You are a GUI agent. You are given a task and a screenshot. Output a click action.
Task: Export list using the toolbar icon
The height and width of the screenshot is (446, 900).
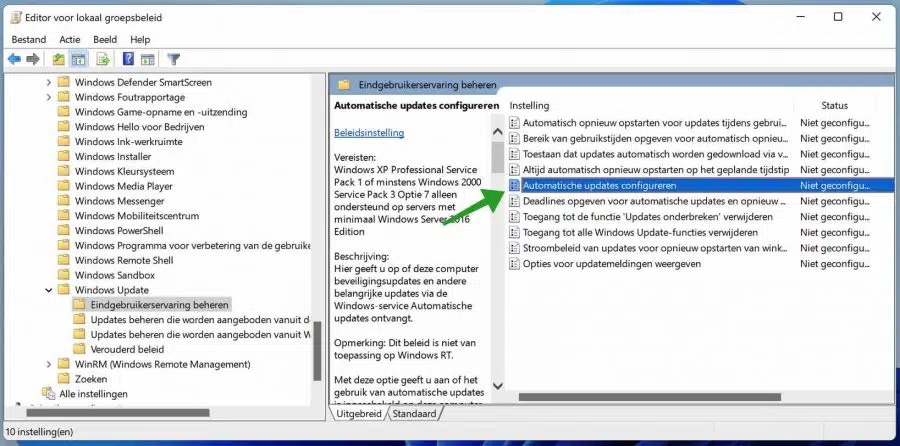pos(103,59)
